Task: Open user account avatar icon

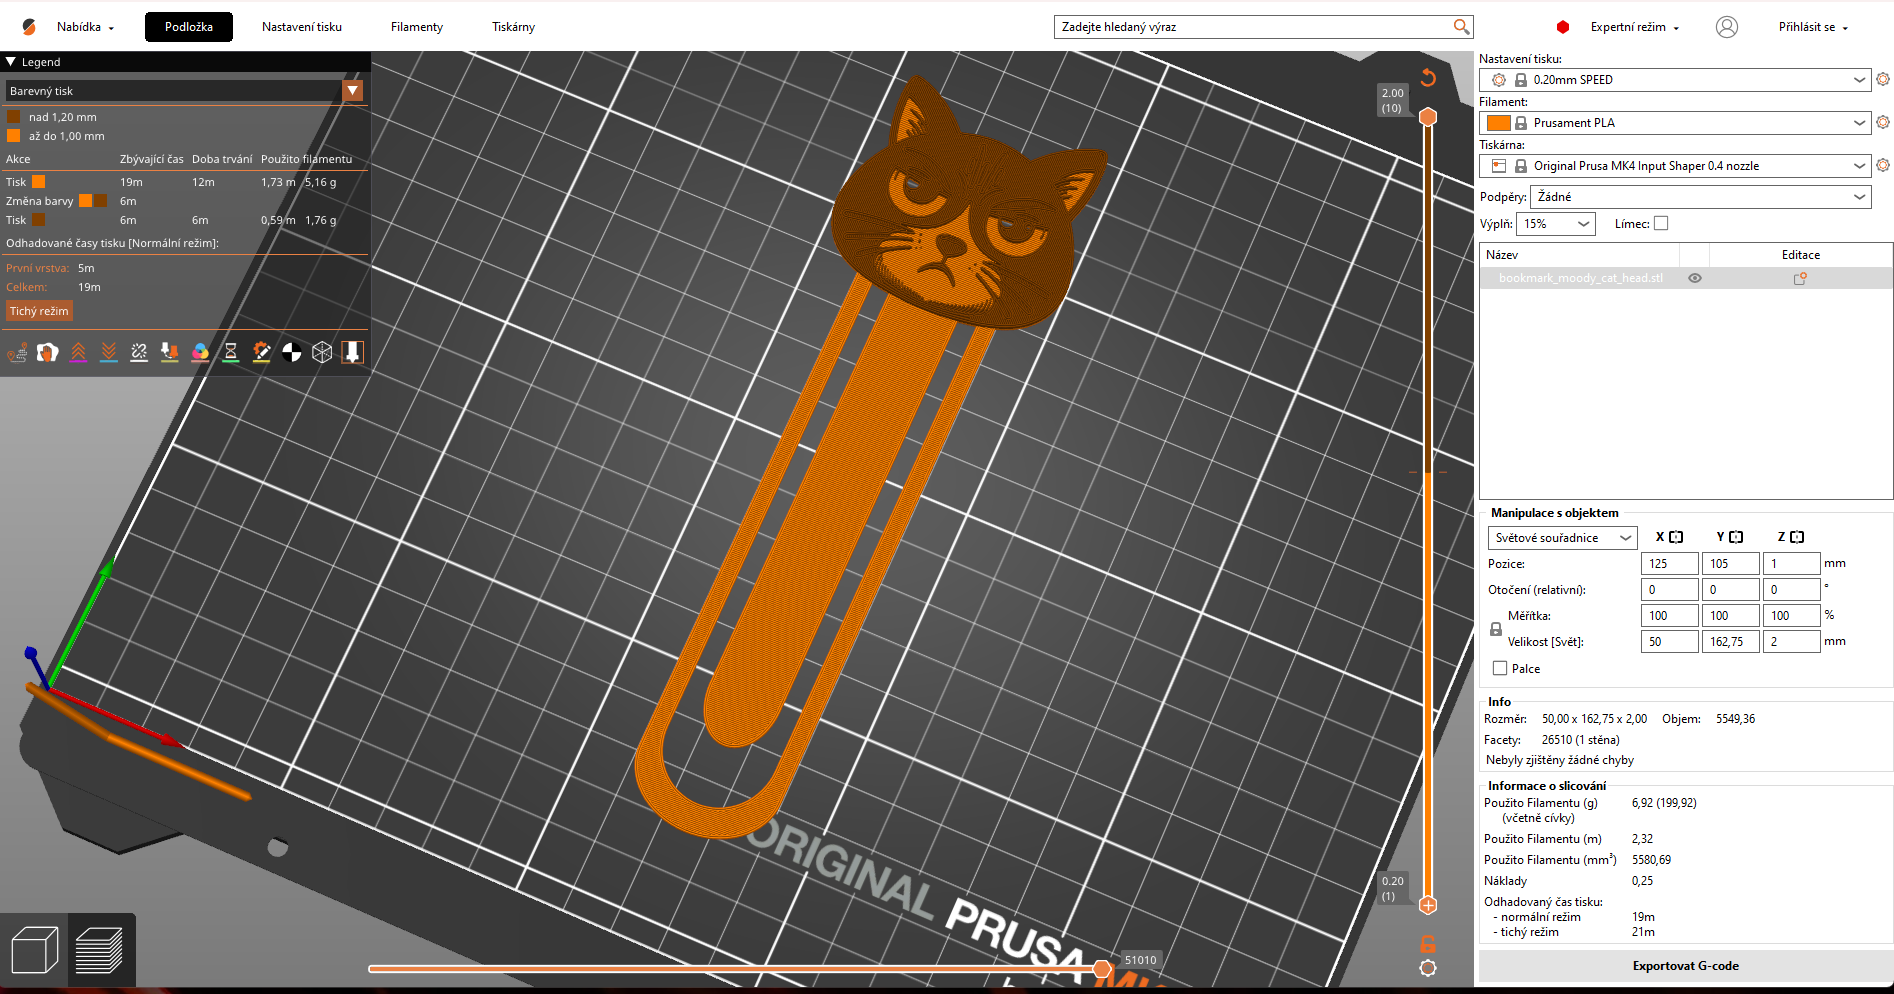Action: 1727,27
